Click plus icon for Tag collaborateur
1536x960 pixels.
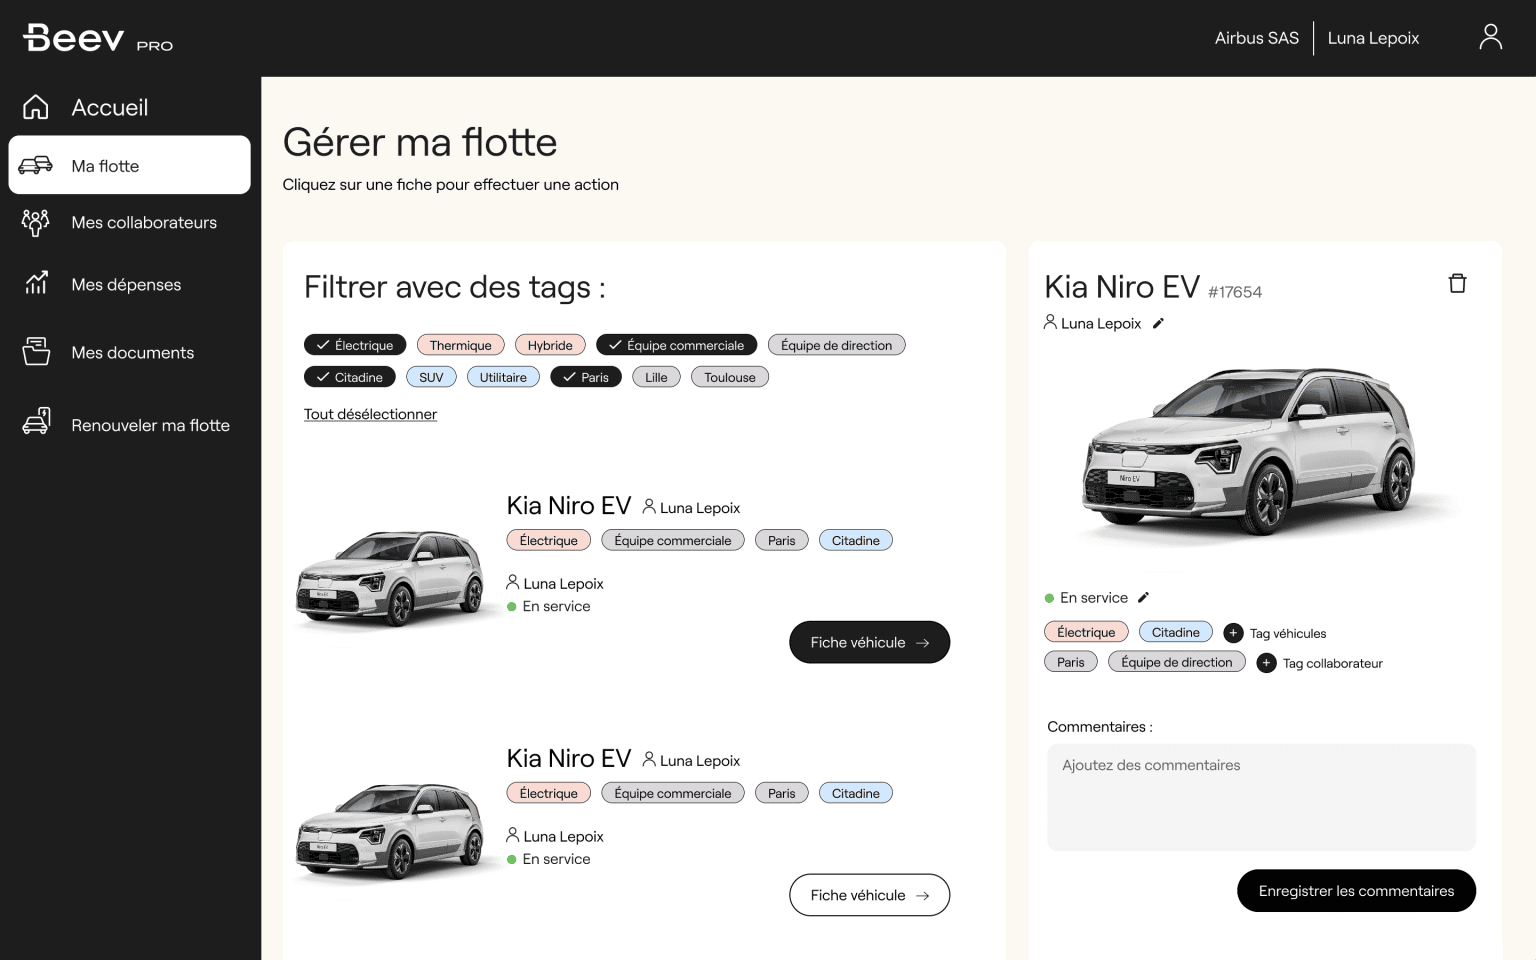(x=1266, y=663)
